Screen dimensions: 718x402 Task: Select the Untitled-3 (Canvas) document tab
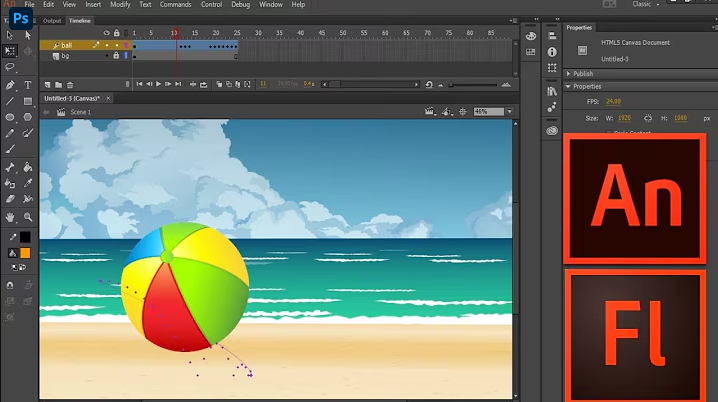(x=72, y=98)
